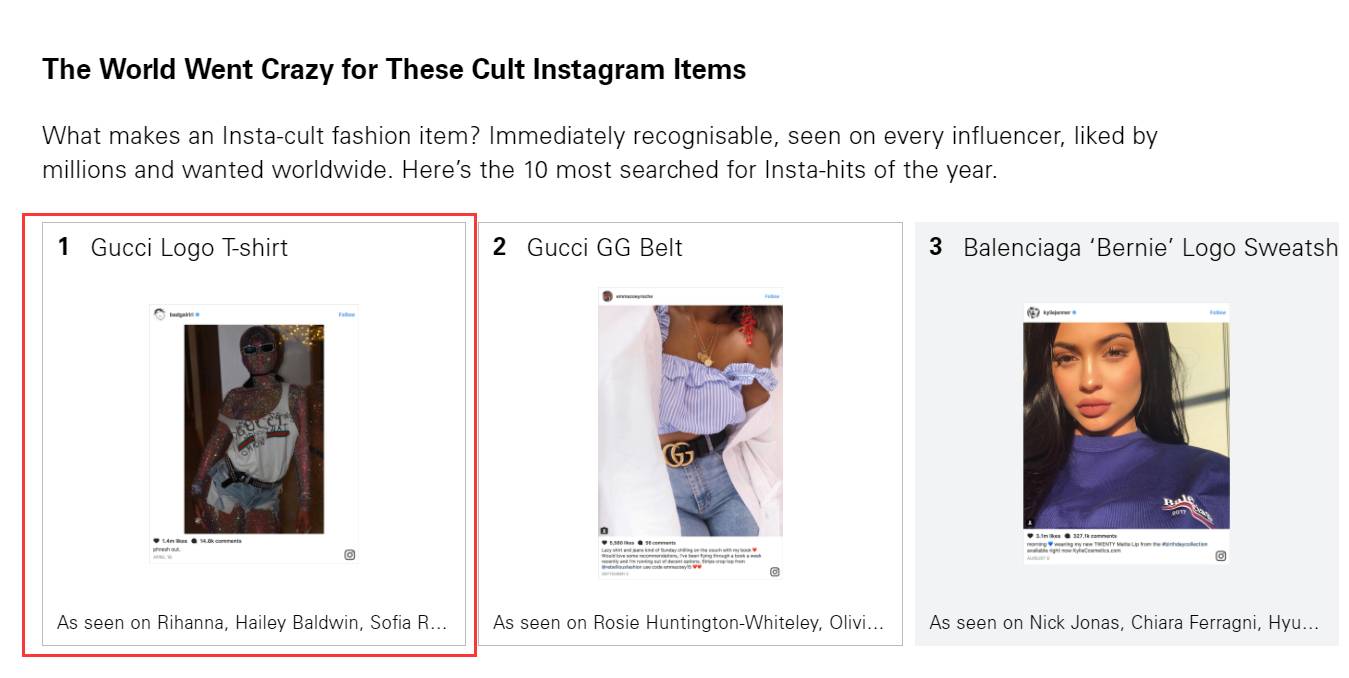Image resolution: width=1349 pixels, height=678 pixels.
Task: Like badgalriri's post using the heart icon
Action: click(157, 539)
